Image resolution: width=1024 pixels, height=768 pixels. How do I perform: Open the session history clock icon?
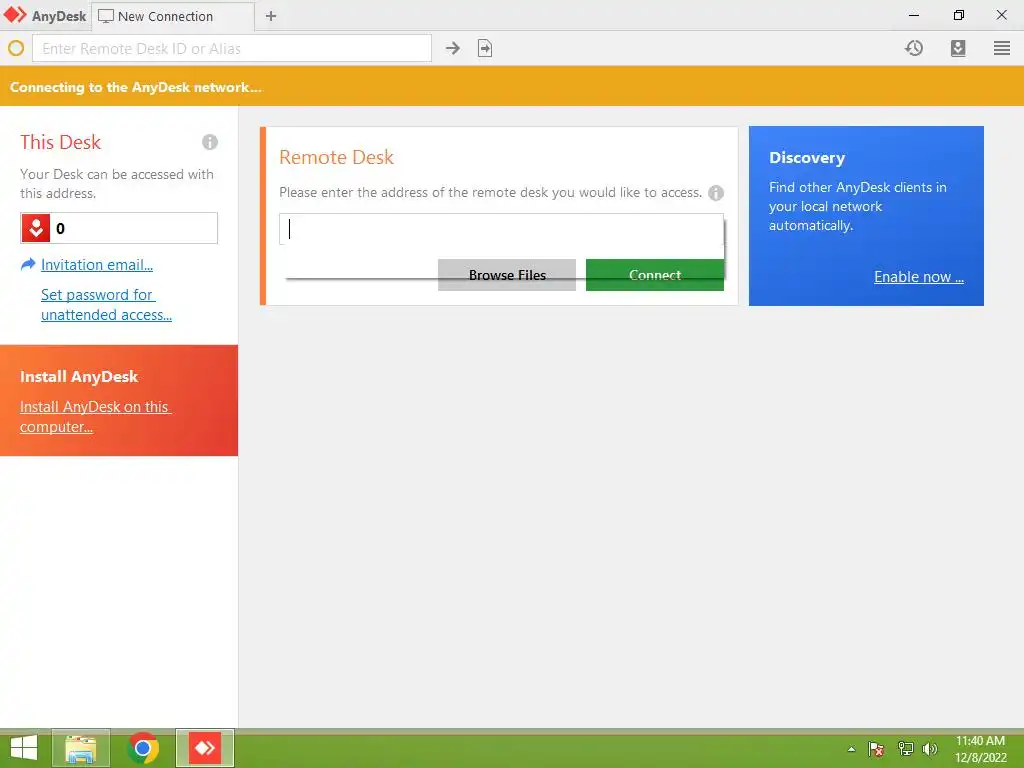coord(914,48)
